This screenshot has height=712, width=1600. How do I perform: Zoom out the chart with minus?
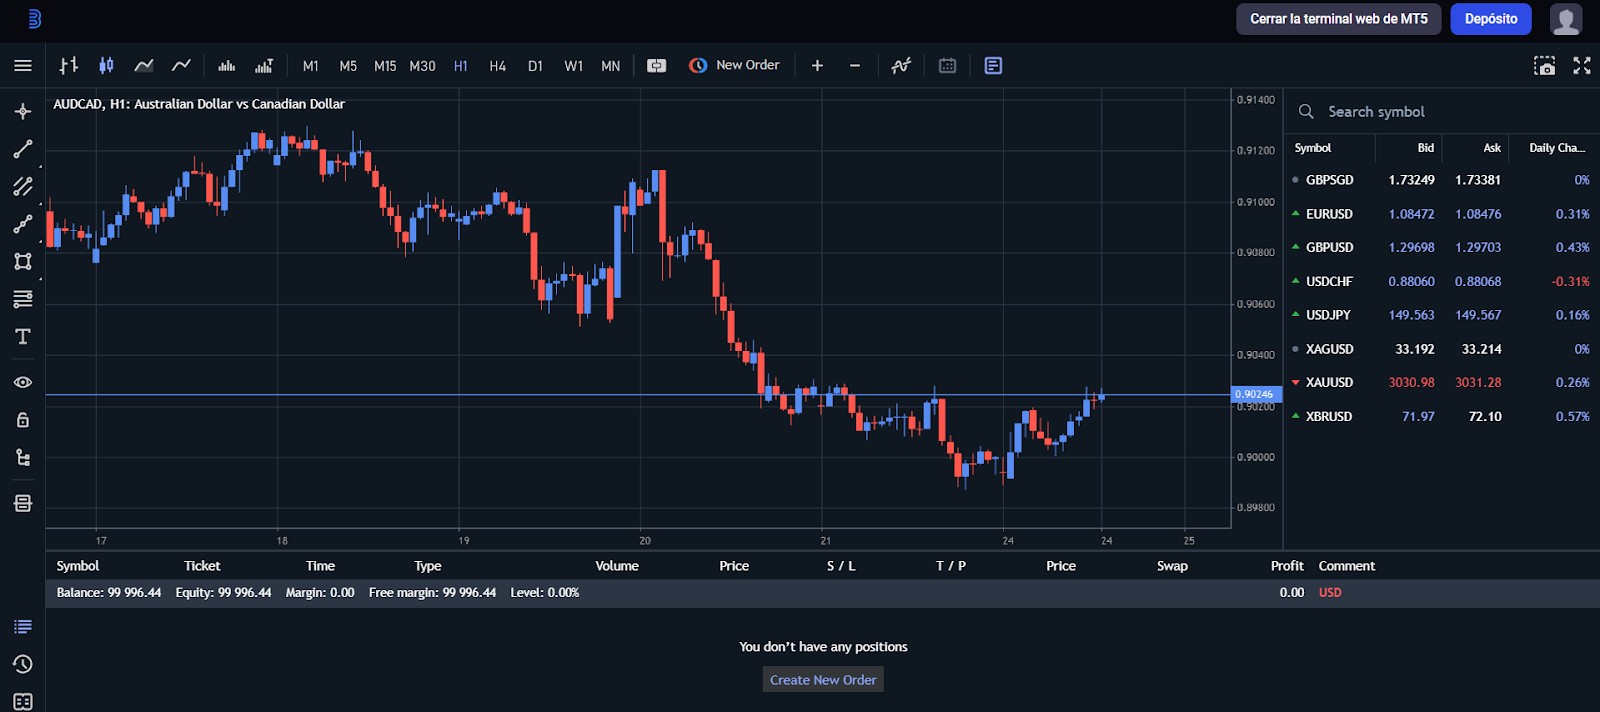(855, 66)
